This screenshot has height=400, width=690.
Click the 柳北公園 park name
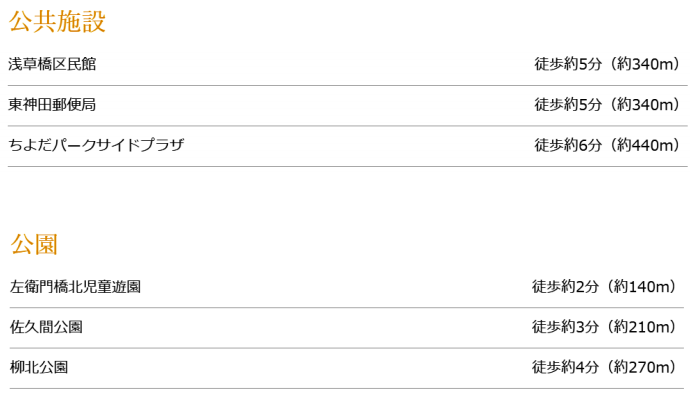[x=39, y=367]
